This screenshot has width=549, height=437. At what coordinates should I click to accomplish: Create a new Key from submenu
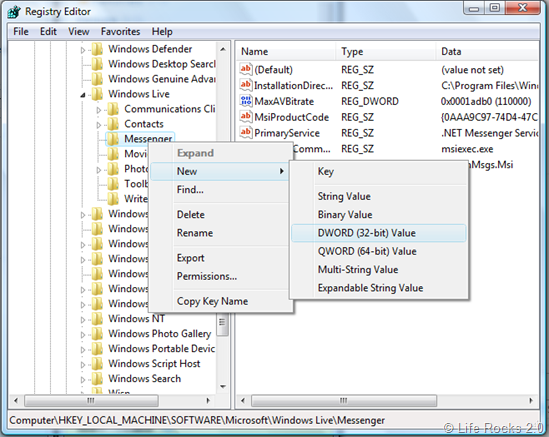pyautogui.click(x=379, y=172)
